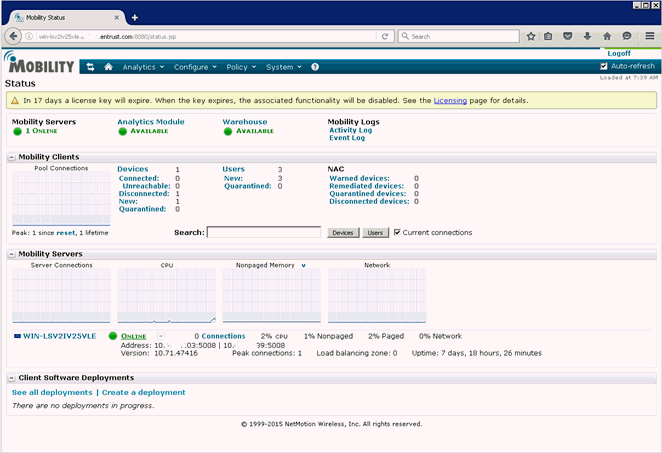
Task: Click the Devices search button
Action: coord(343,233)
